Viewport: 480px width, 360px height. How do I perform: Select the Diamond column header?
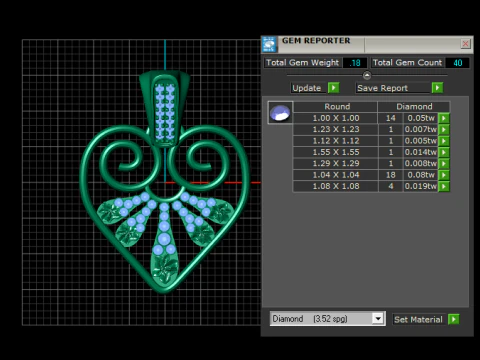[414, 107]
